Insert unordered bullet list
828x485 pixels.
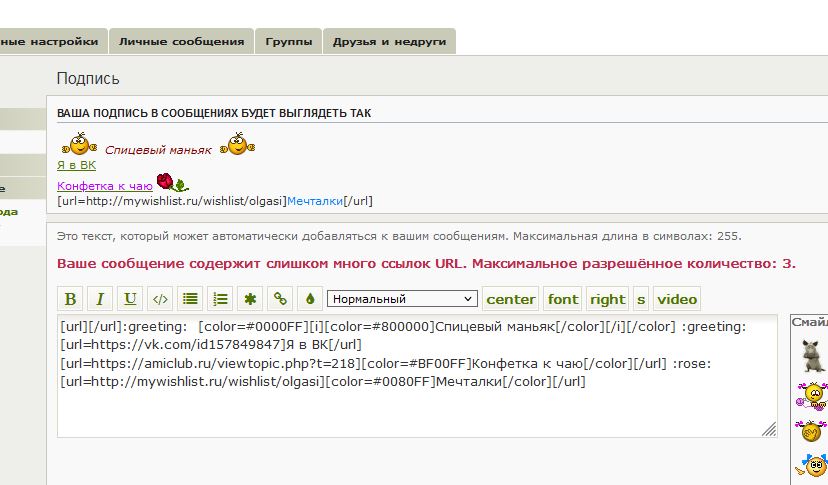[190, 299]
